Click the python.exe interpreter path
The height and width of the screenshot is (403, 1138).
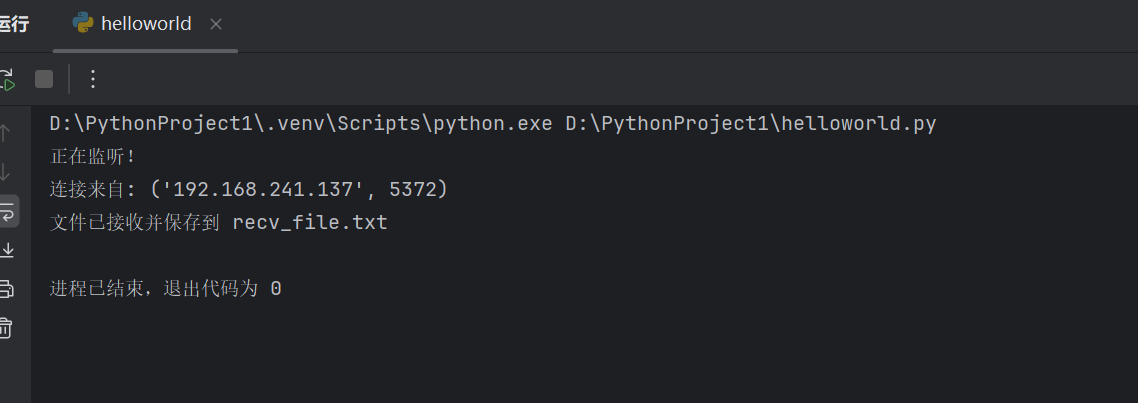[x=300, y=124]
